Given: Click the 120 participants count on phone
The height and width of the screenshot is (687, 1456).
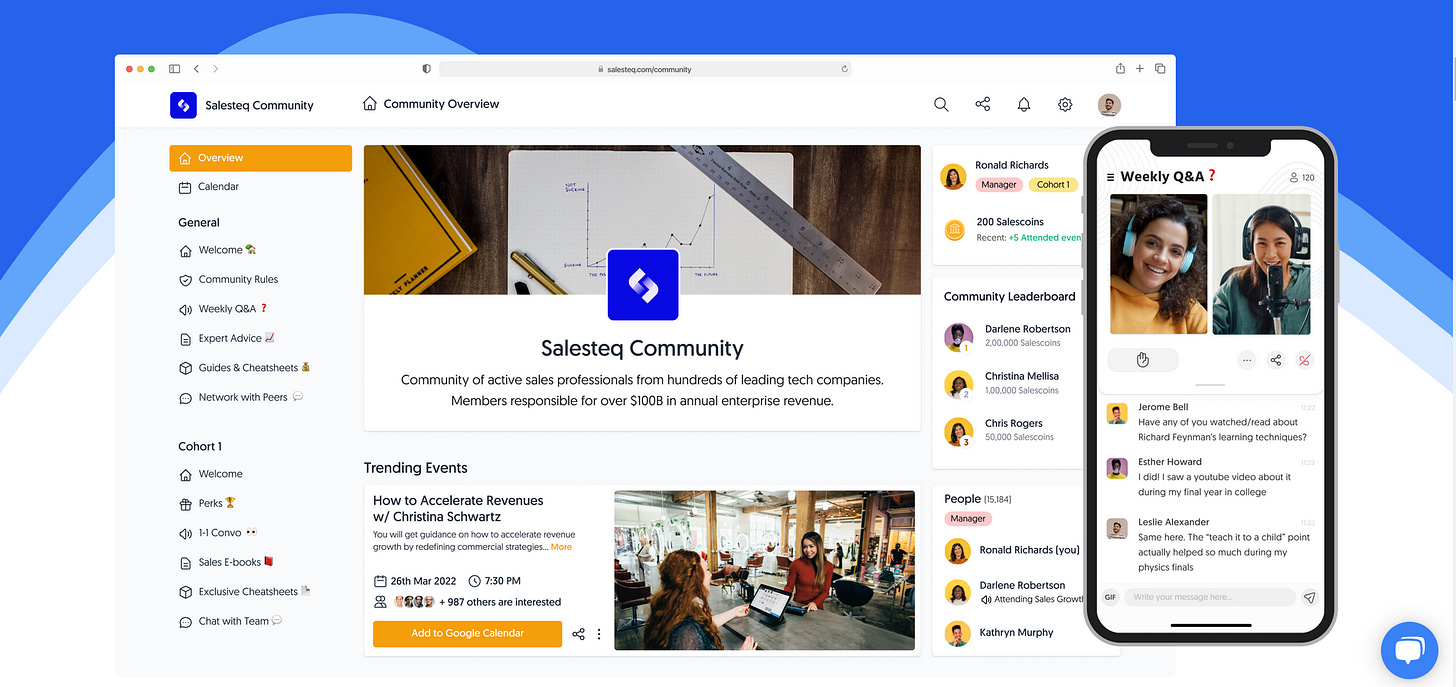Looking at the screenshot, I should pyautogui.click(x=1302, y=177).
